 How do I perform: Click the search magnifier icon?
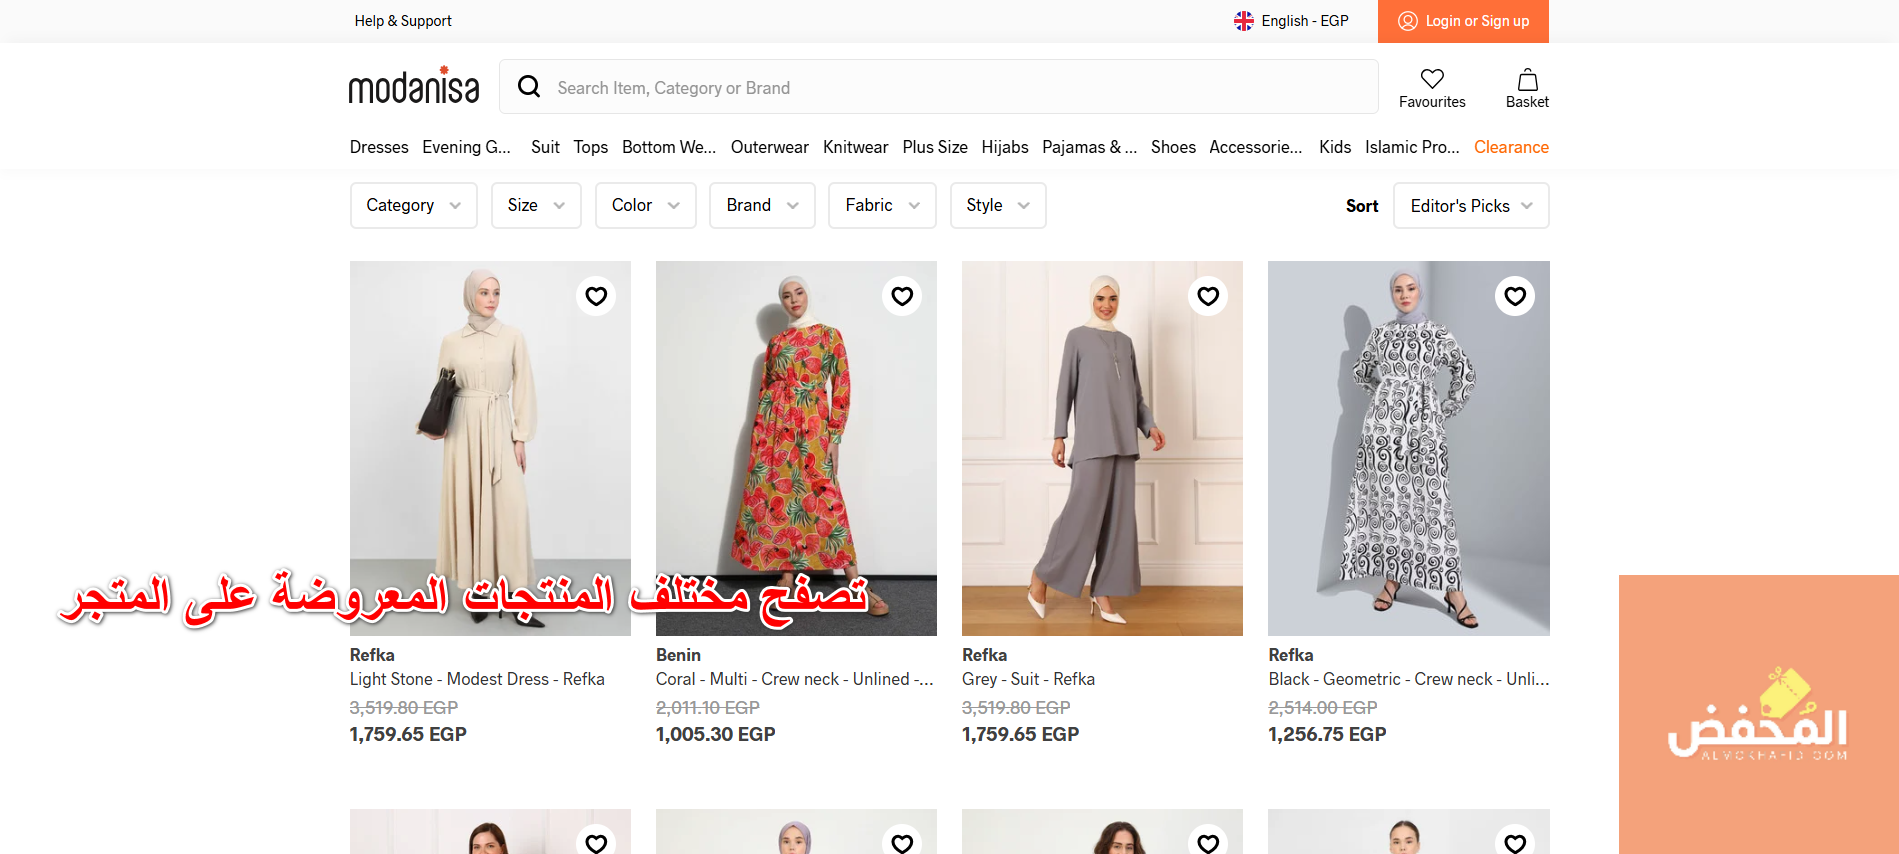tap(529, 87)
